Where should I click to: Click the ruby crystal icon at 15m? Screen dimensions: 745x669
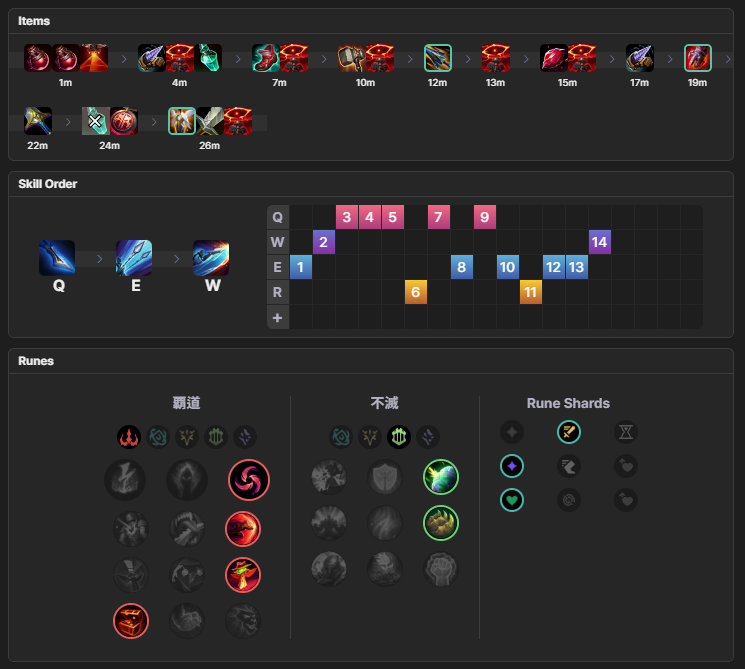554,58
